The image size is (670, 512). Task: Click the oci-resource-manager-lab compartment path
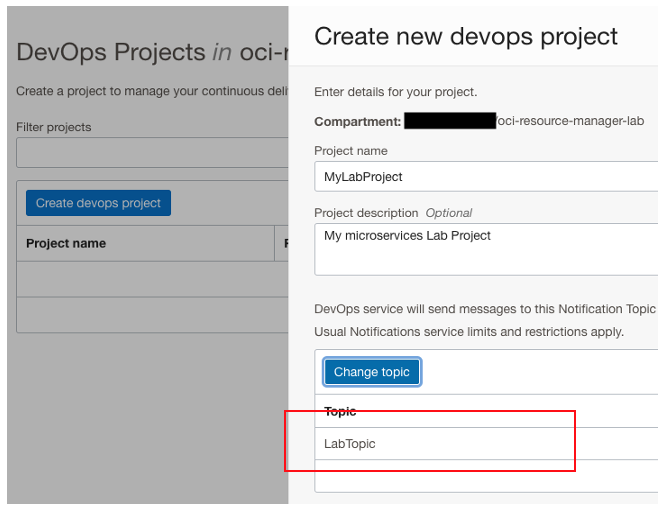[x=572, y=121]
